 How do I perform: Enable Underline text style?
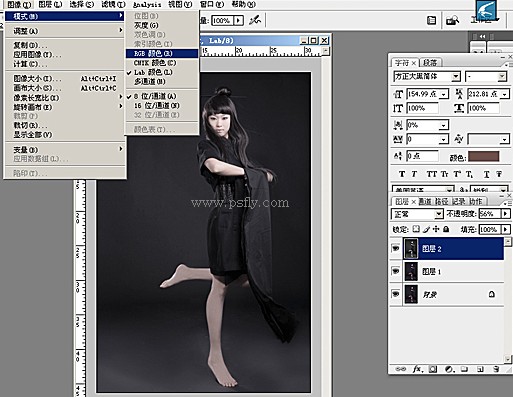tap(486, 174)
